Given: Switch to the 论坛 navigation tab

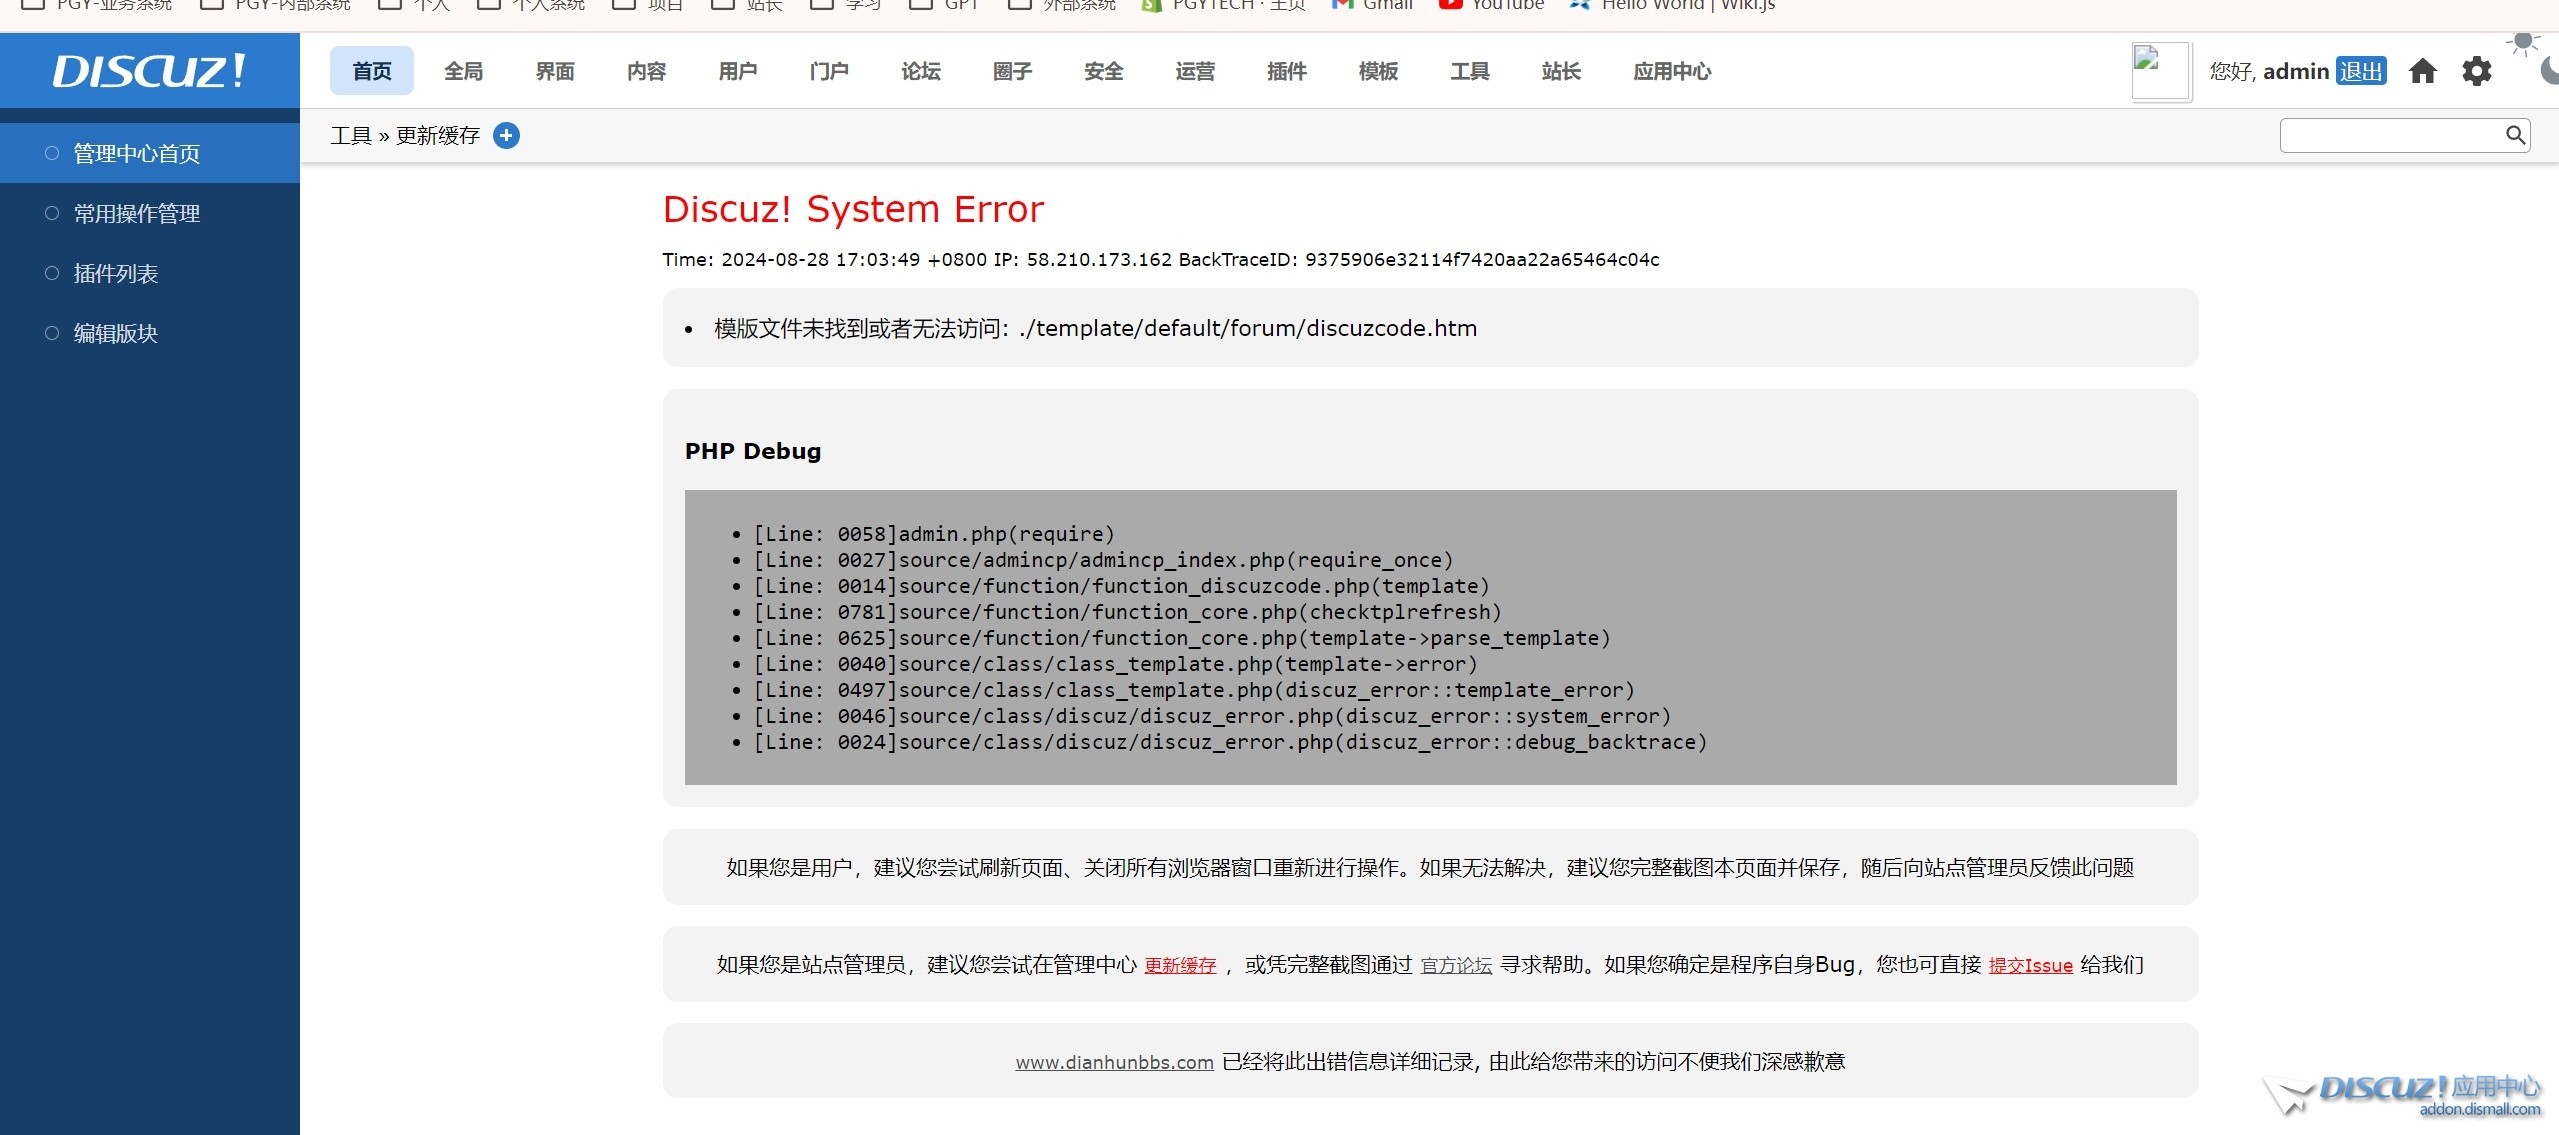Looking at the screenshot, I should coord(920,71).
